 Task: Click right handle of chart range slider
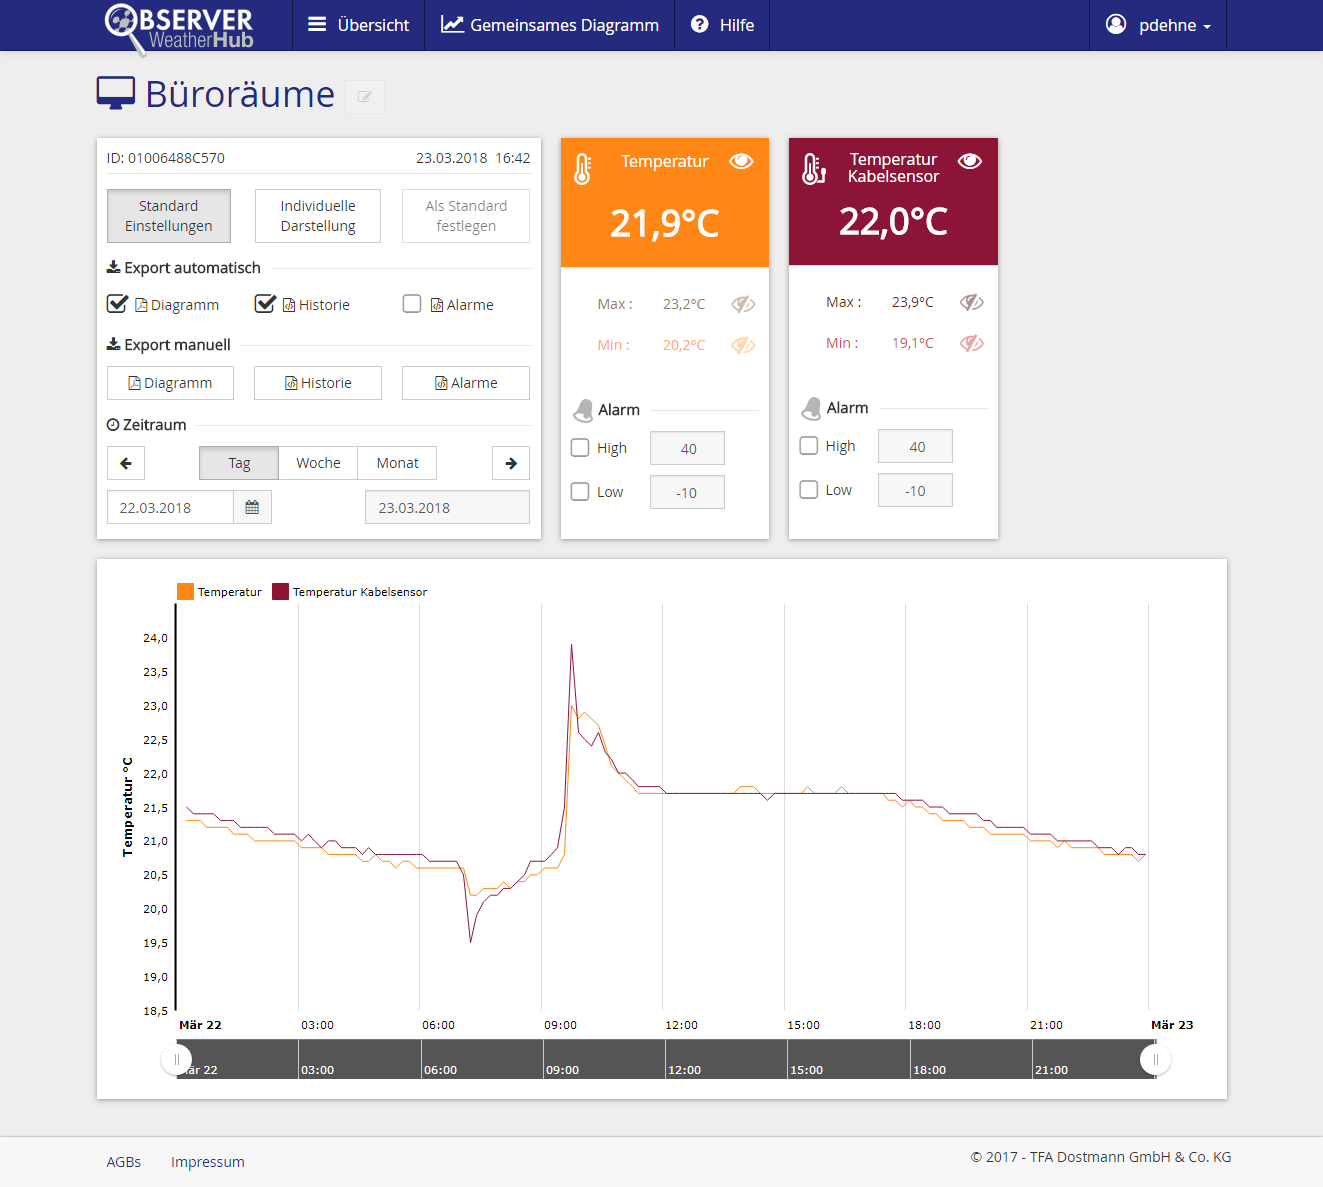pyautogui.click(x=1155, y=1059)
